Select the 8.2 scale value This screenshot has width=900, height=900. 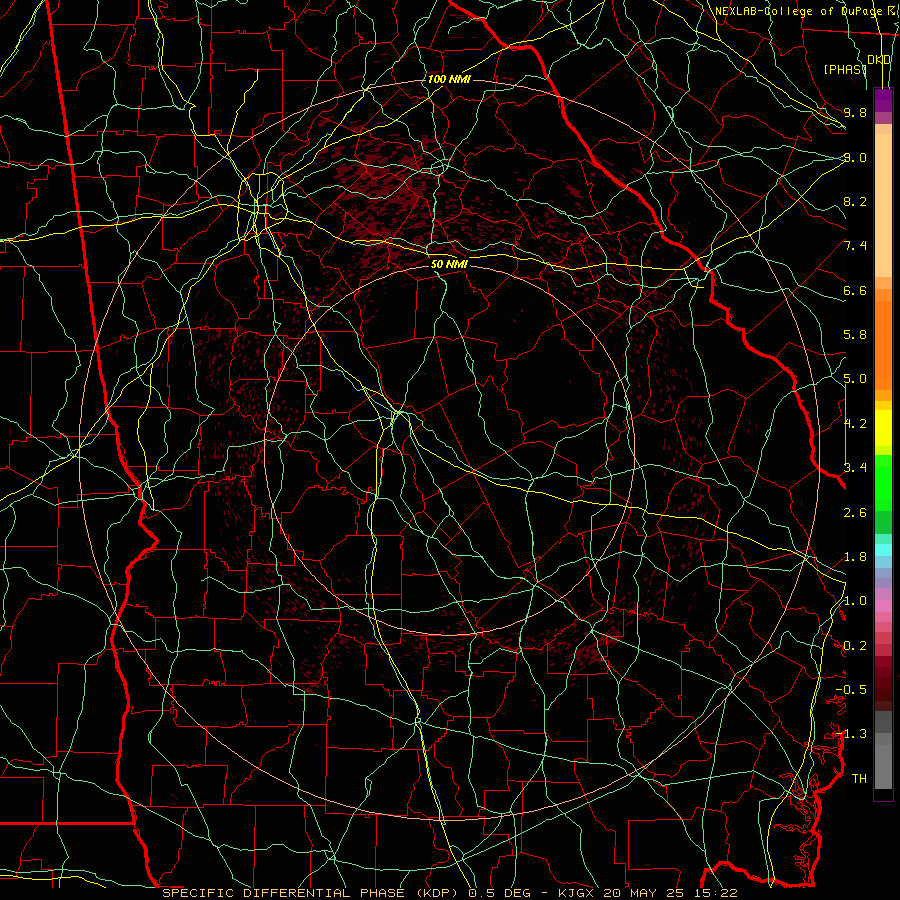click(855, 201)
